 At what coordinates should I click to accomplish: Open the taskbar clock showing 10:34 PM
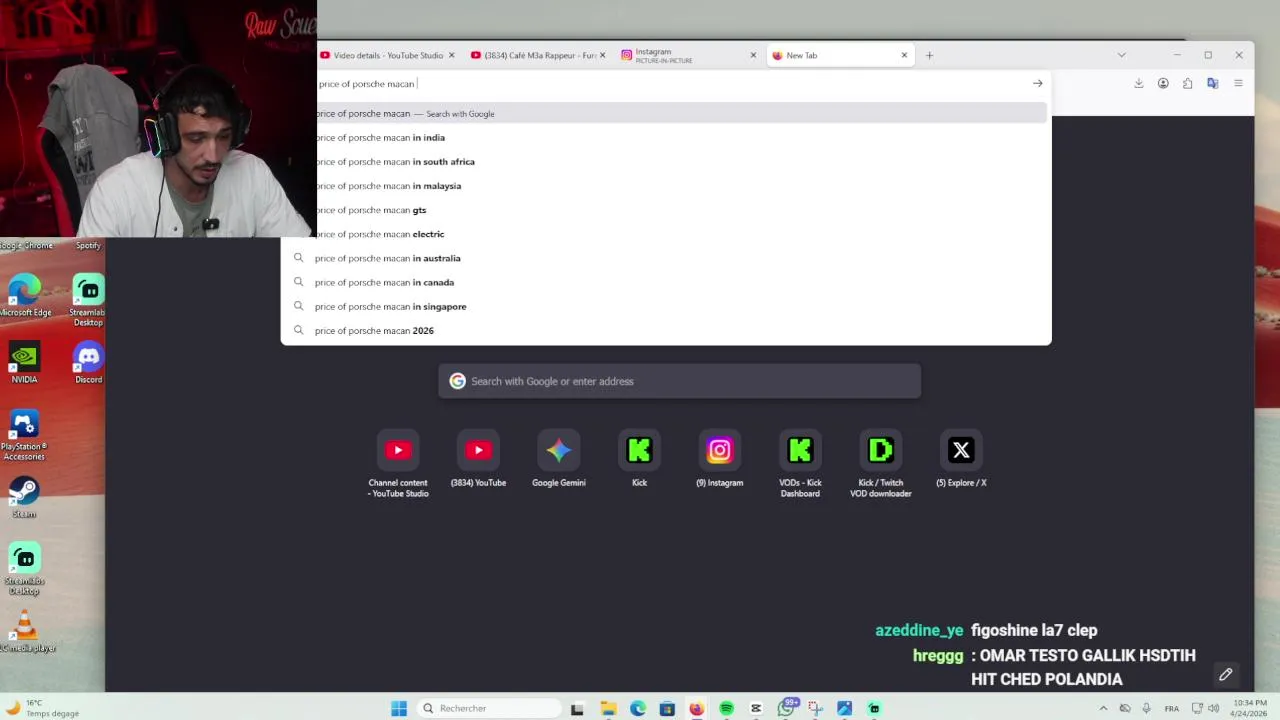1250,708
